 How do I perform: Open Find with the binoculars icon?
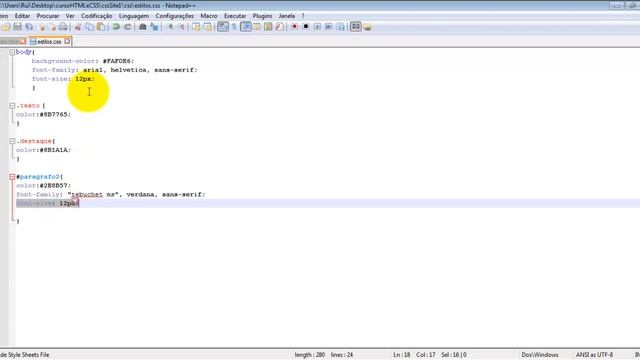[142, 27]
